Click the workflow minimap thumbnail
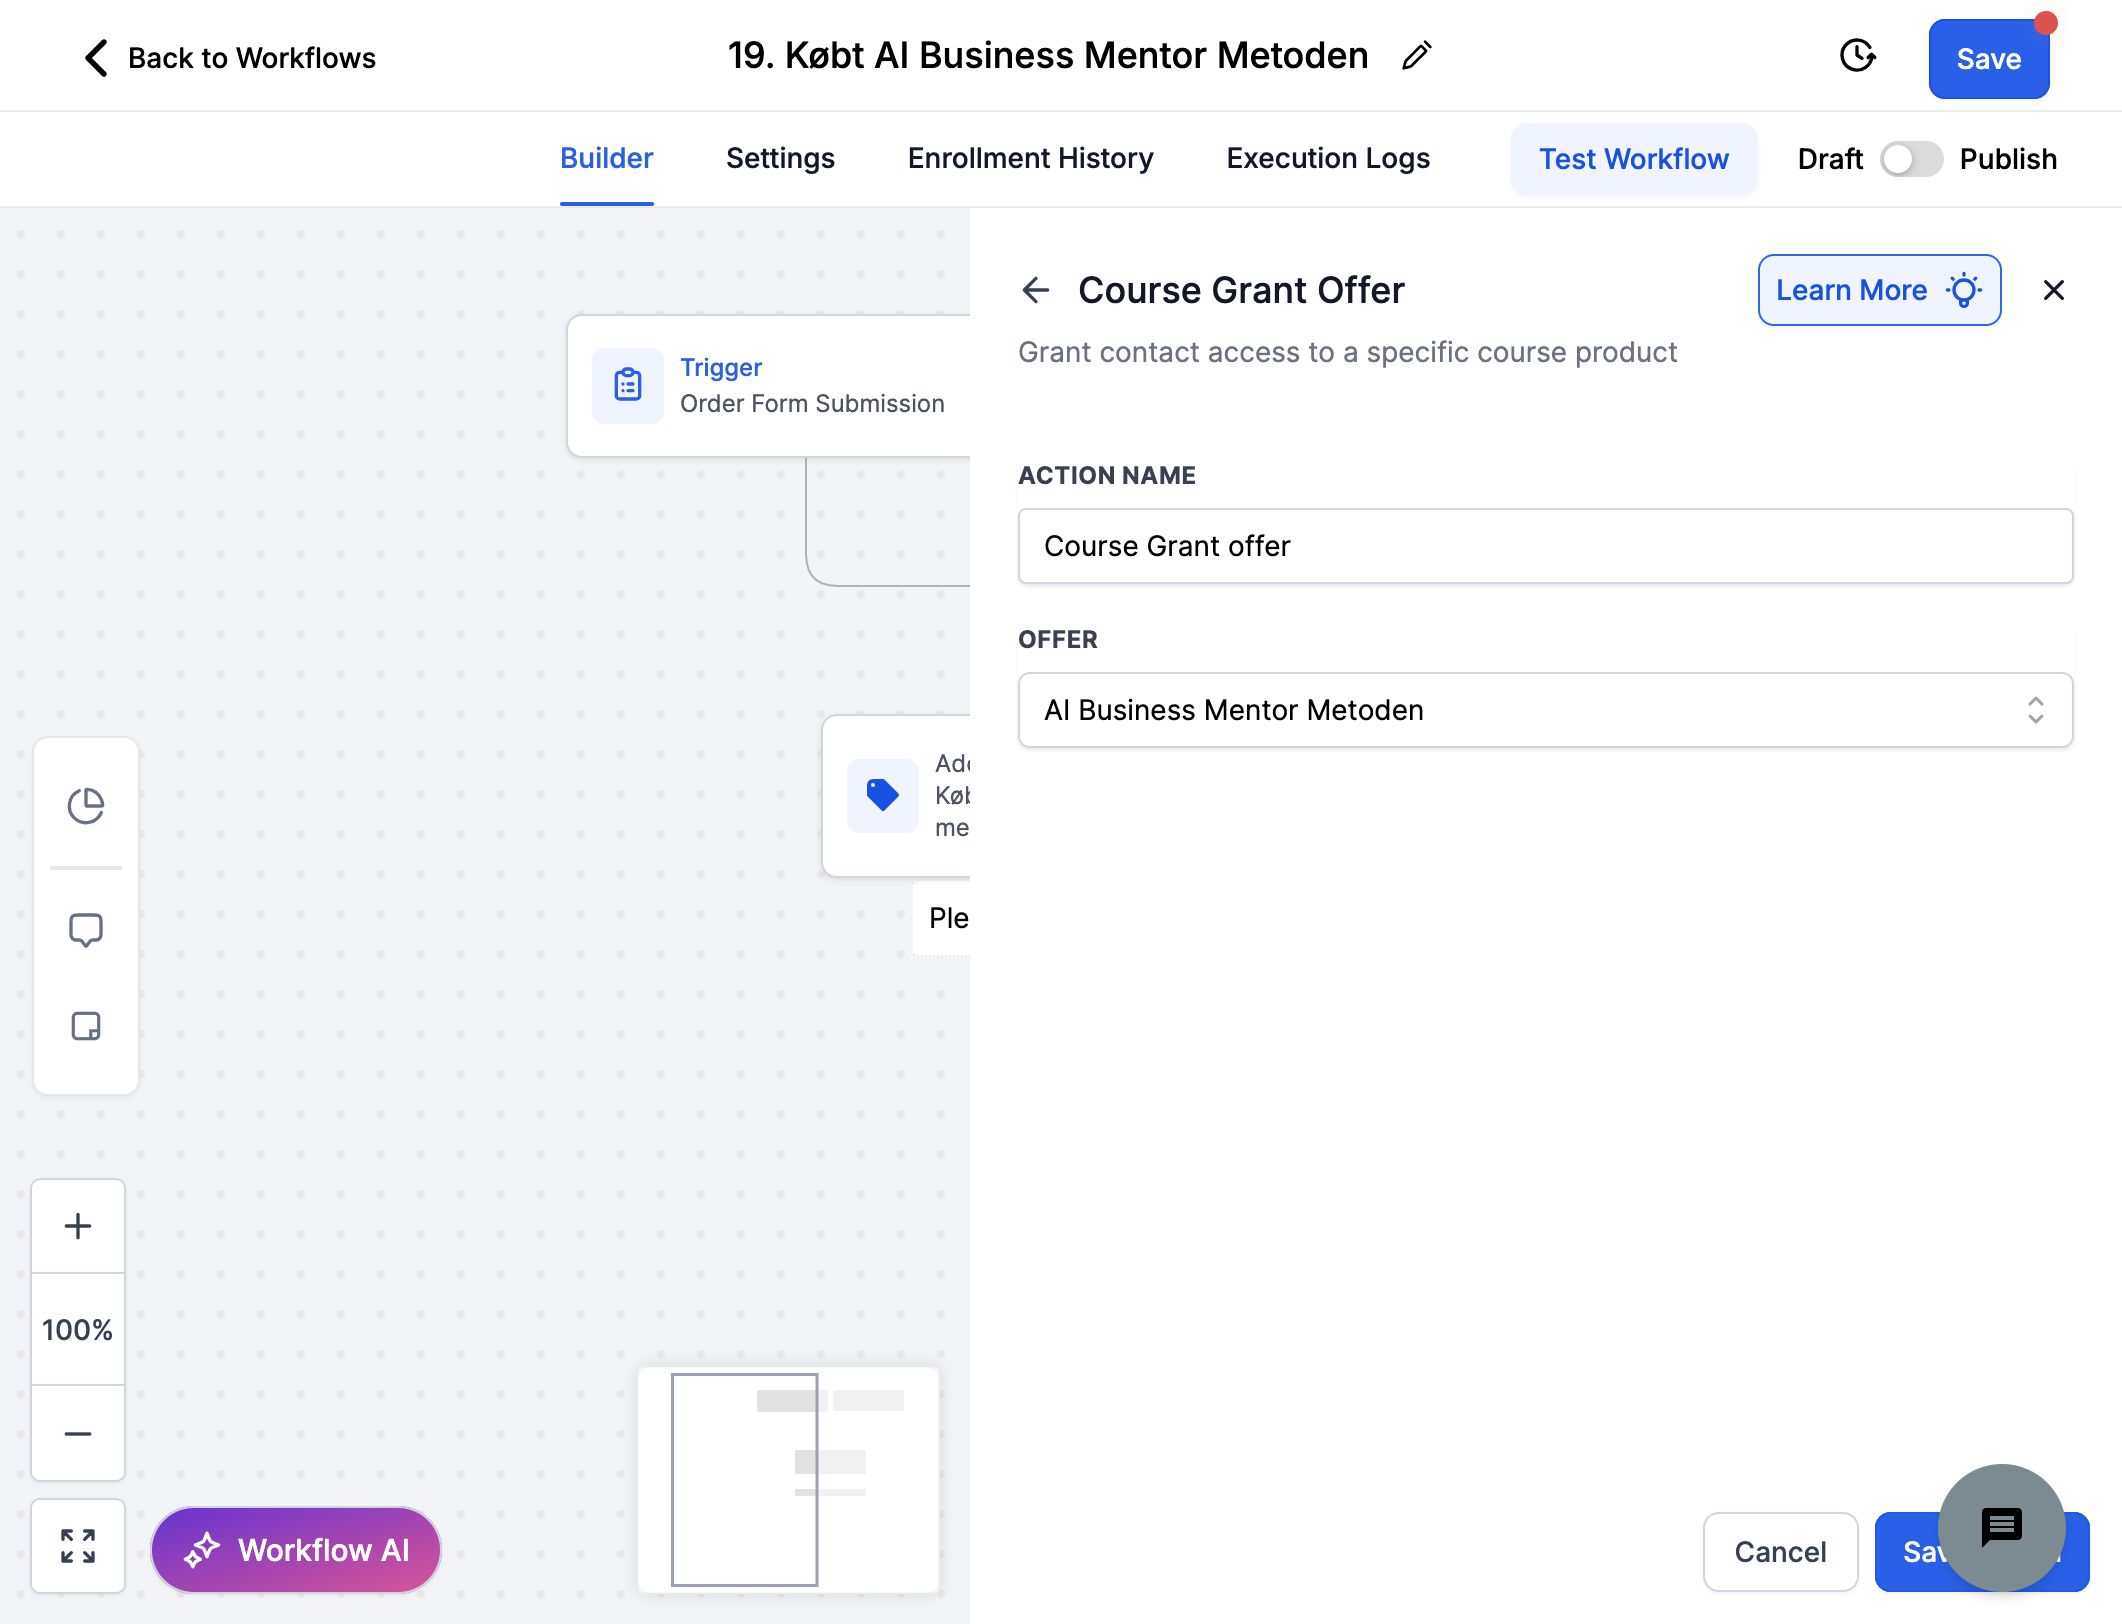2122x1624 pixels. (x=788, y=1479)
